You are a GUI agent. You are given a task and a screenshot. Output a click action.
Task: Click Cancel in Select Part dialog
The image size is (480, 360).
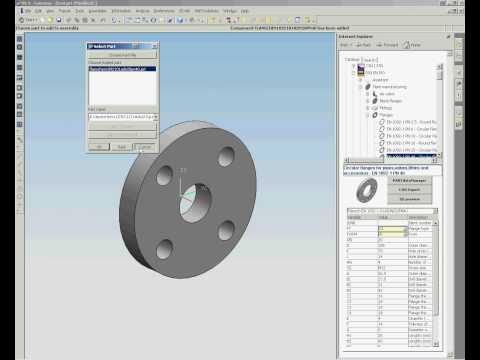pyautogui.click(x=144, y=147)
